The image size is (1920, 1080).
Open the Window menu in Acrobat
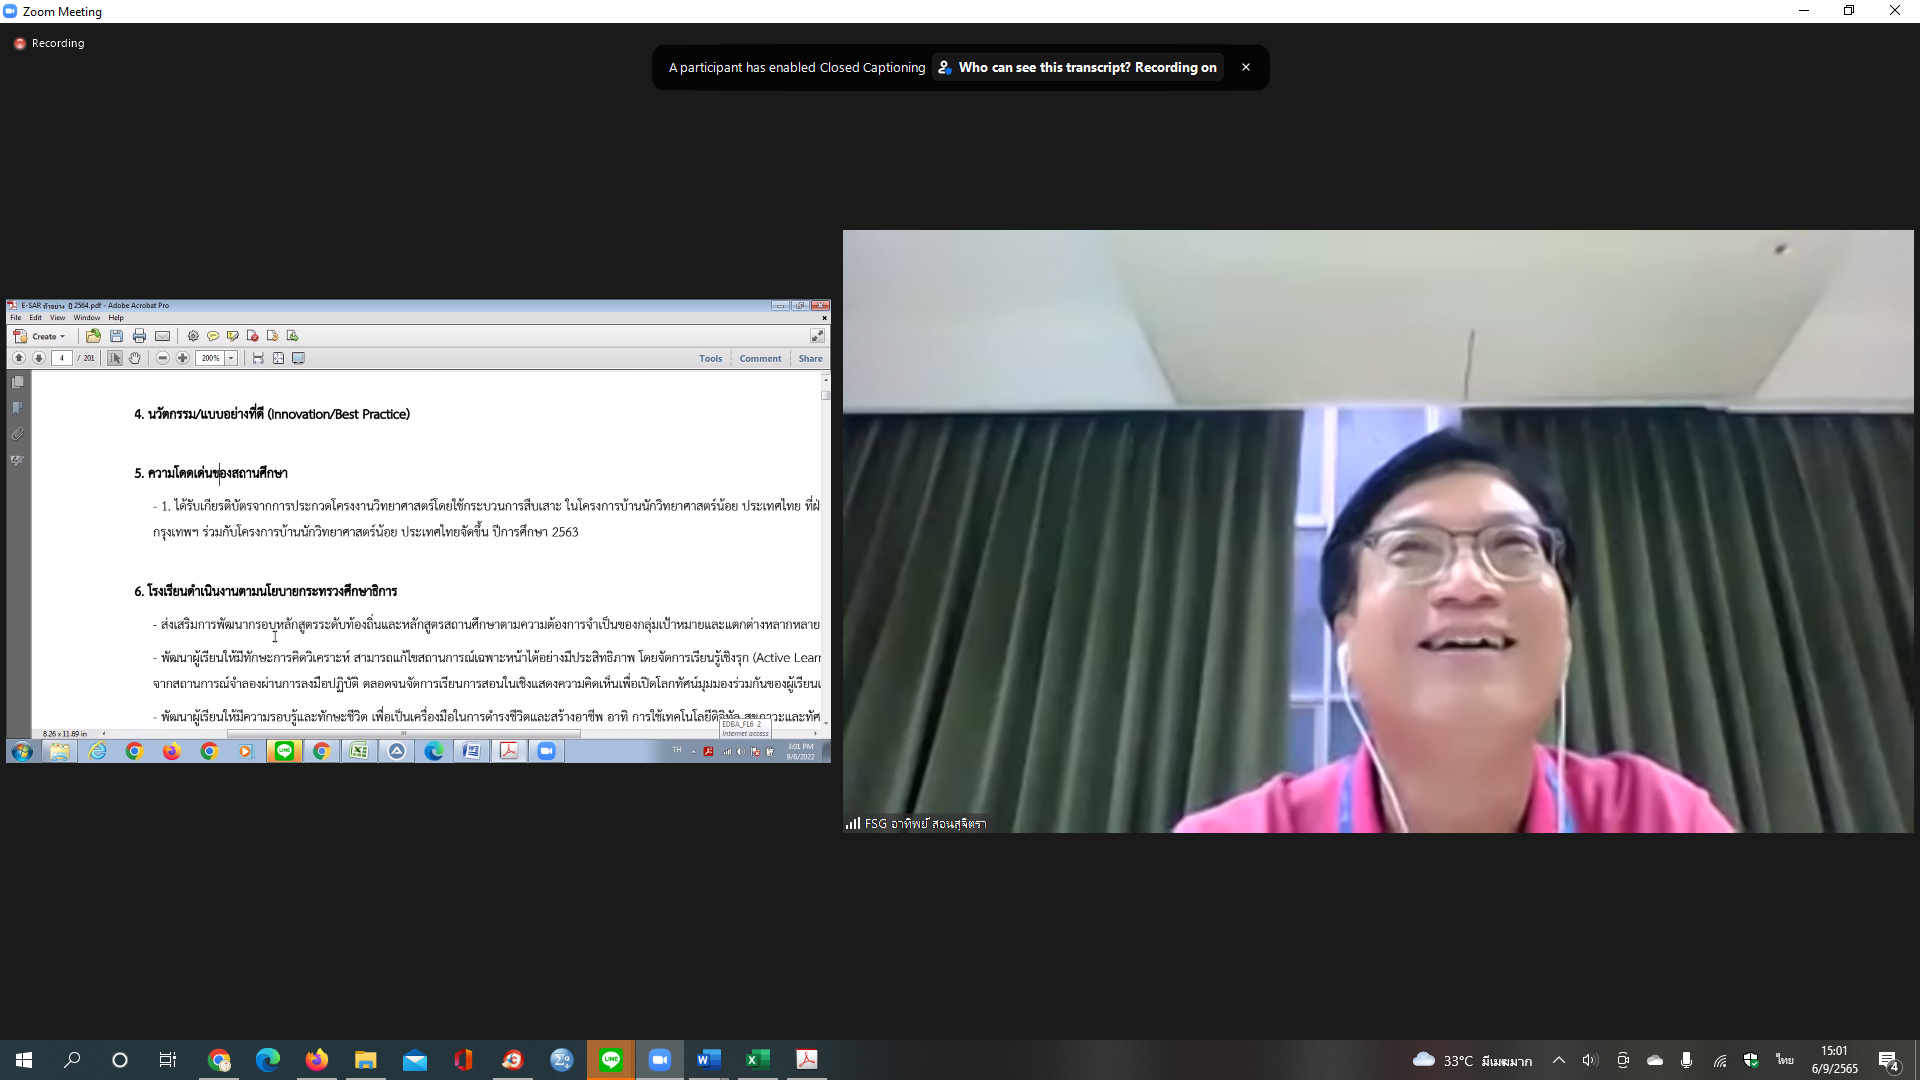coord(87,318)
